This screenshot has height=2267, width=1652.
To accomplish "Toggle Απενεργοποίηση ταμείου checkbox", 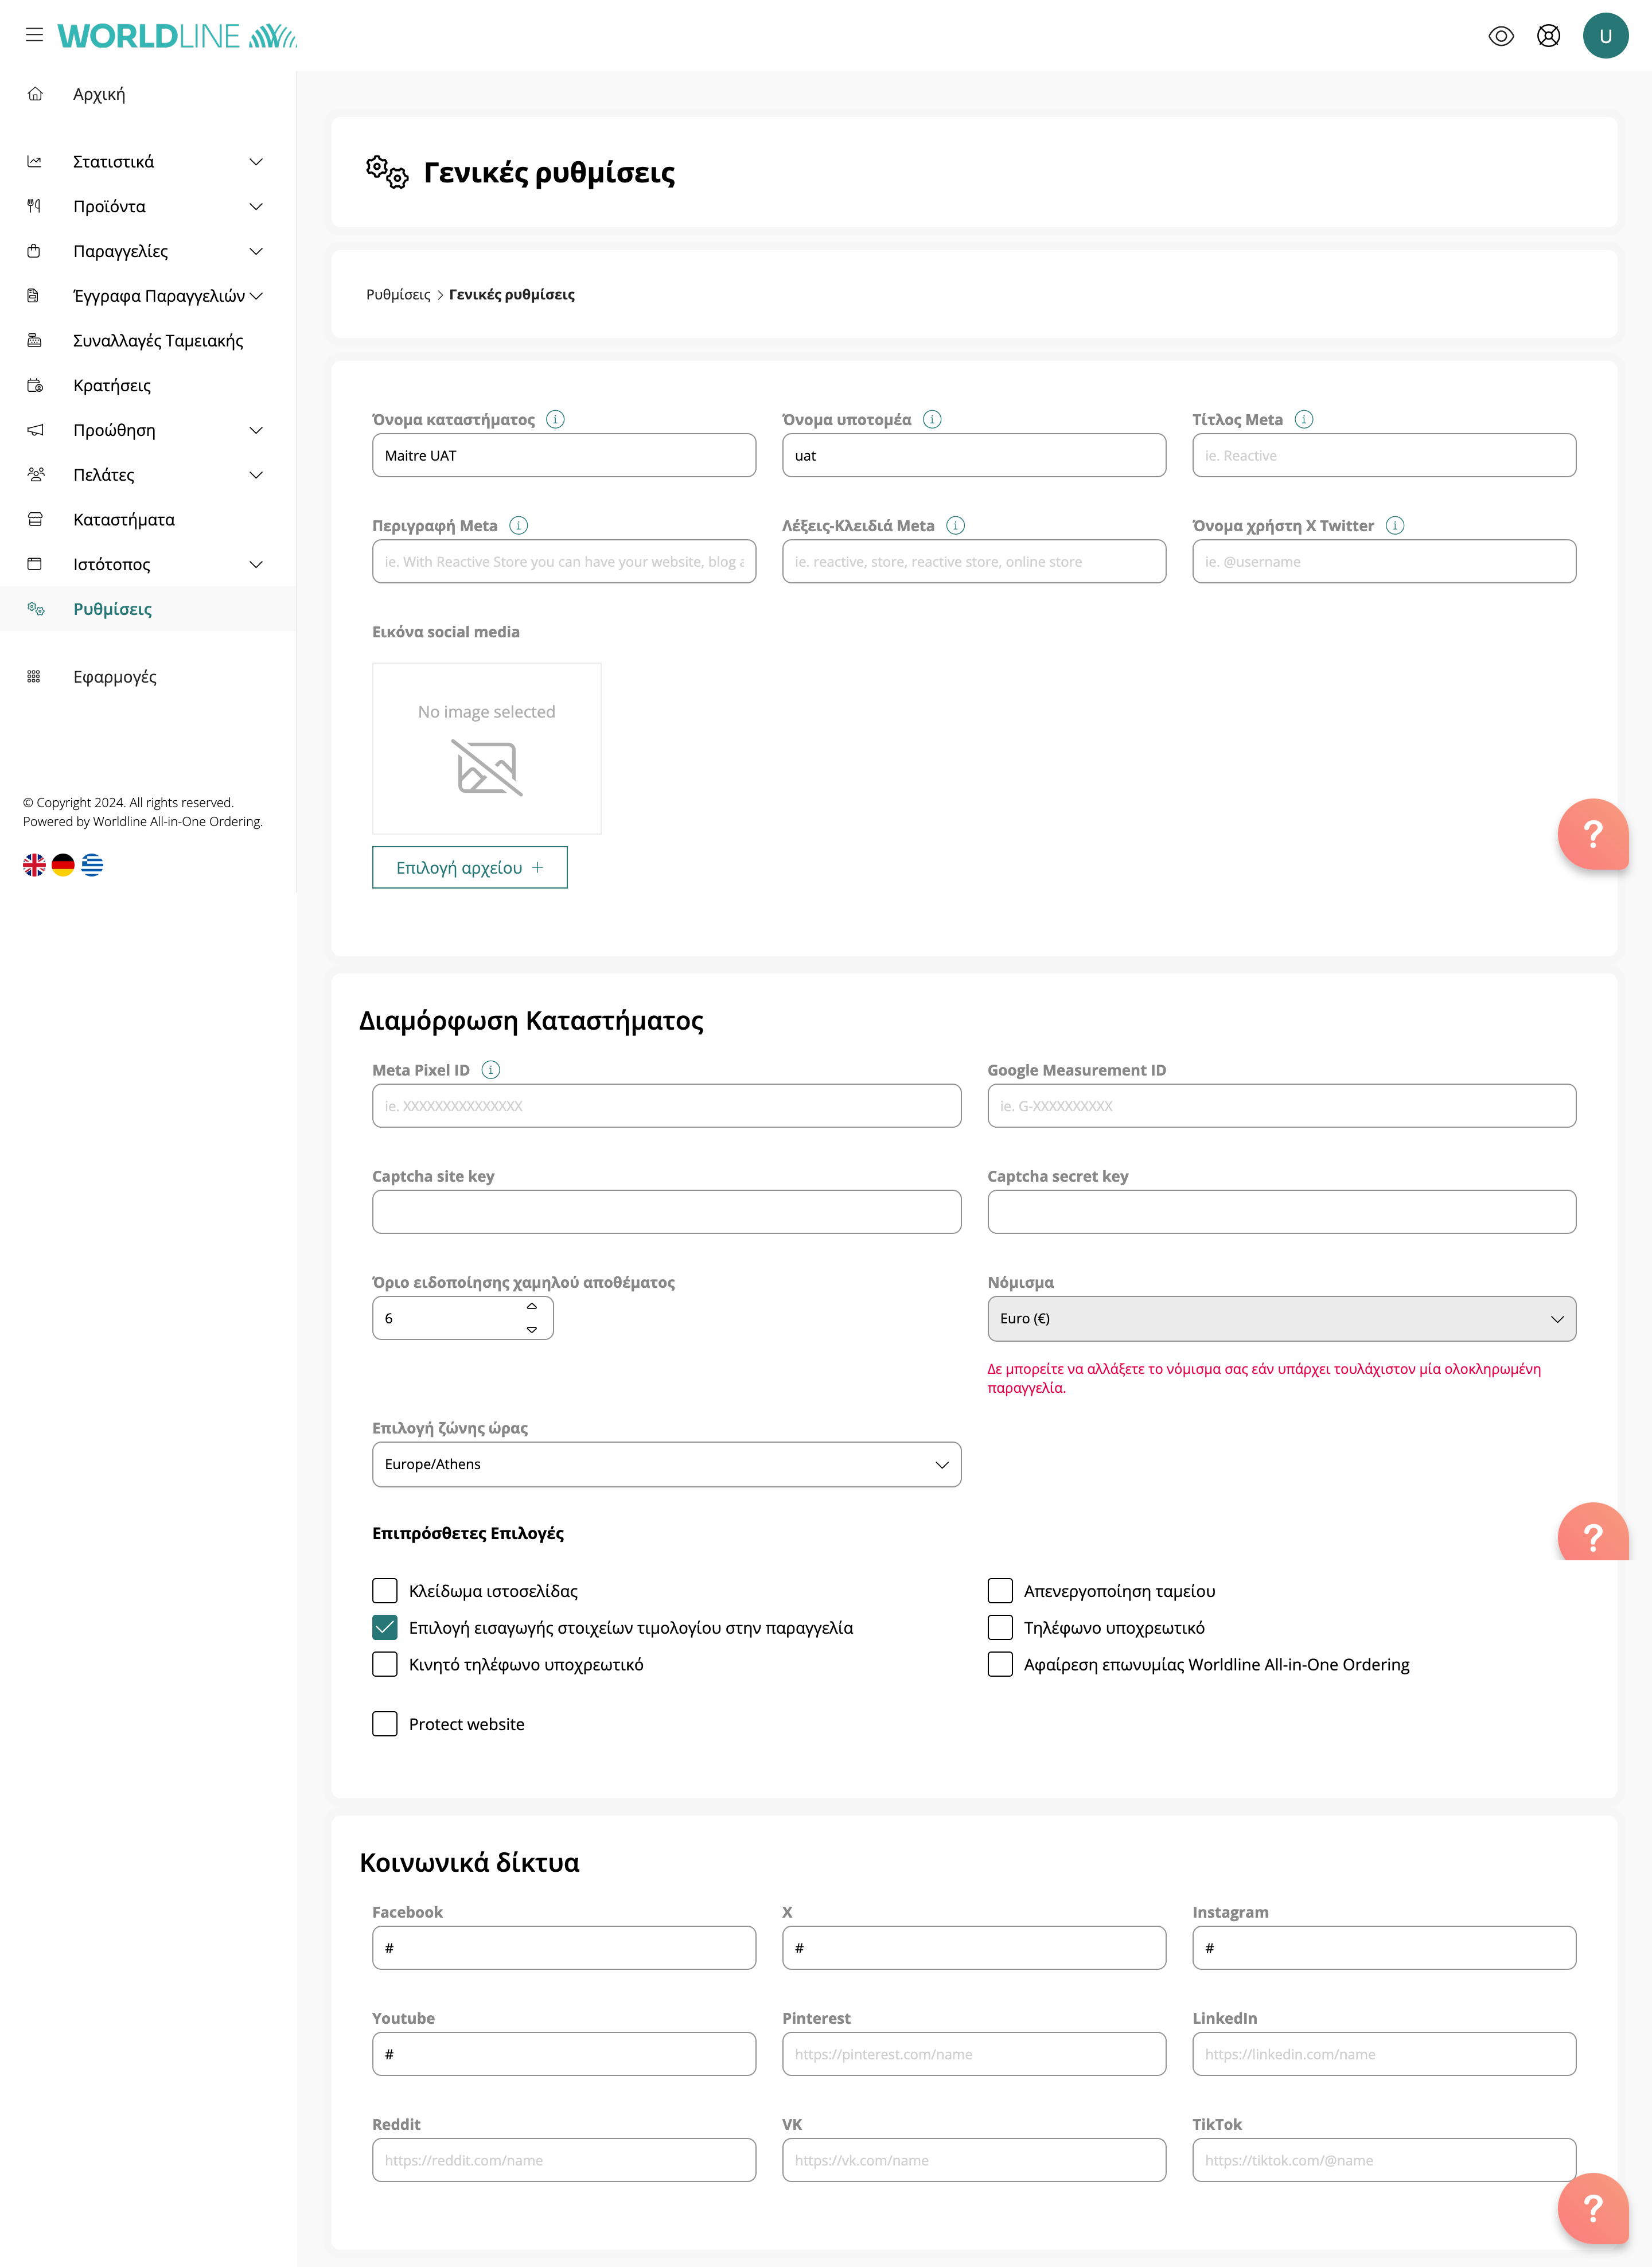I will 1000,1591.
